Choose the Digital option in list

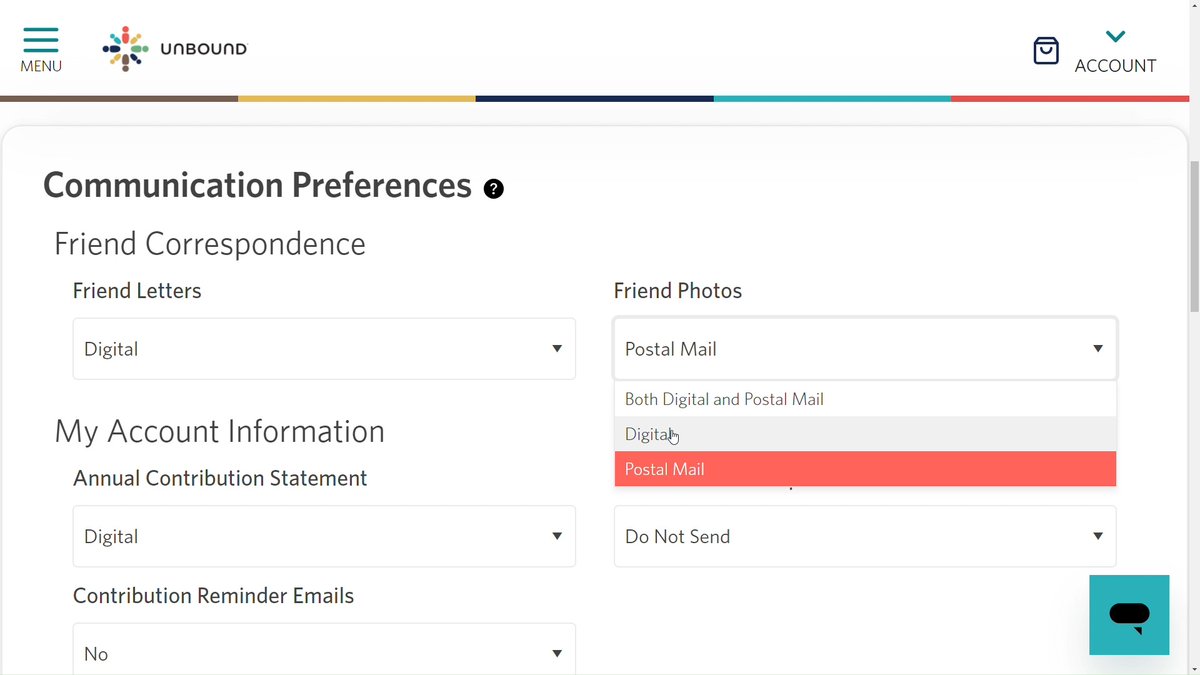pyautogui.click(x=865, y=434)
